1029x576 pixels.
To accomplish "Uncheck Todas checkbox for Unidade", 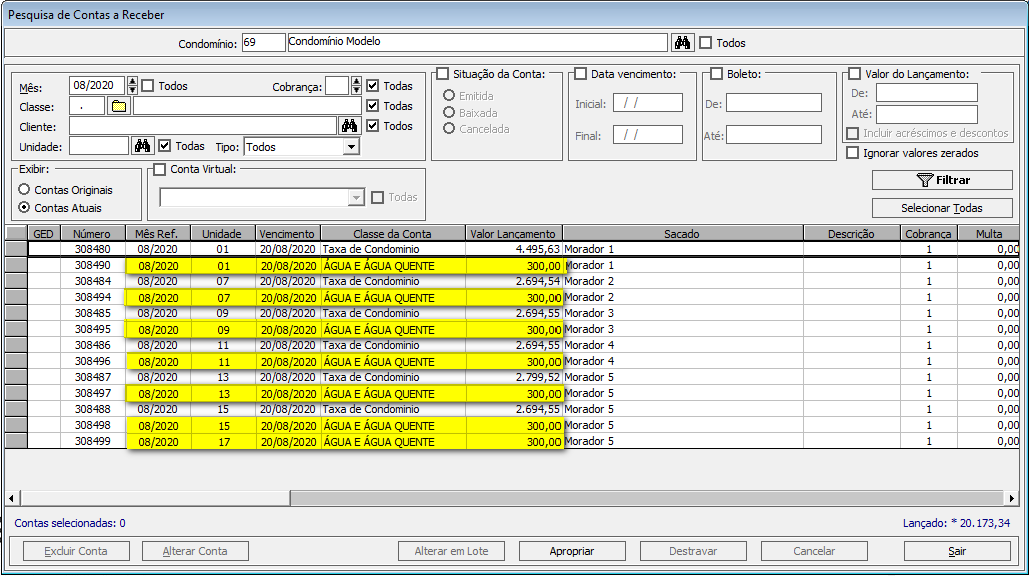I will click(165, 146).
